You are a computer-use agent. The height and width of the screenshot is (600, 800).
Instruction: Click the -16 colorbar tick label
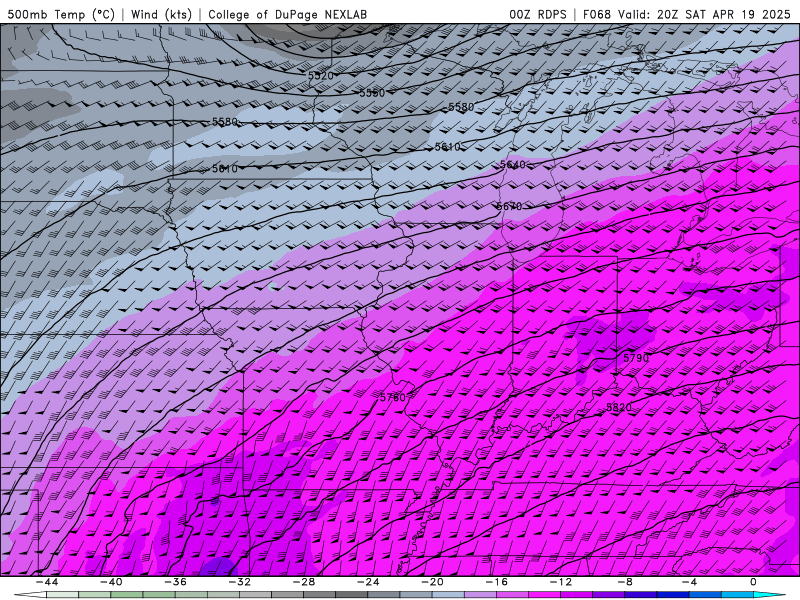click(x=496, y=582)
